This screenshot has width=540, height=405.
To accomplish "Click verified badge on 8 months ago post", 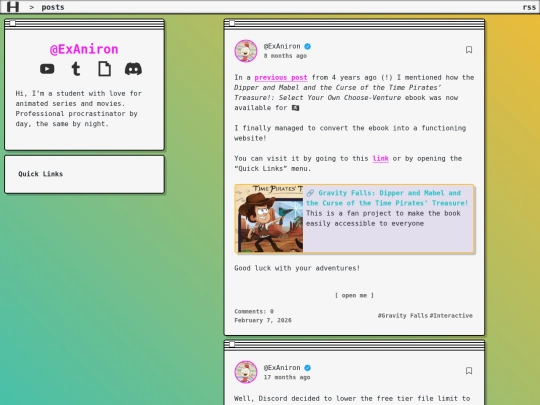I will click(308, 46).
